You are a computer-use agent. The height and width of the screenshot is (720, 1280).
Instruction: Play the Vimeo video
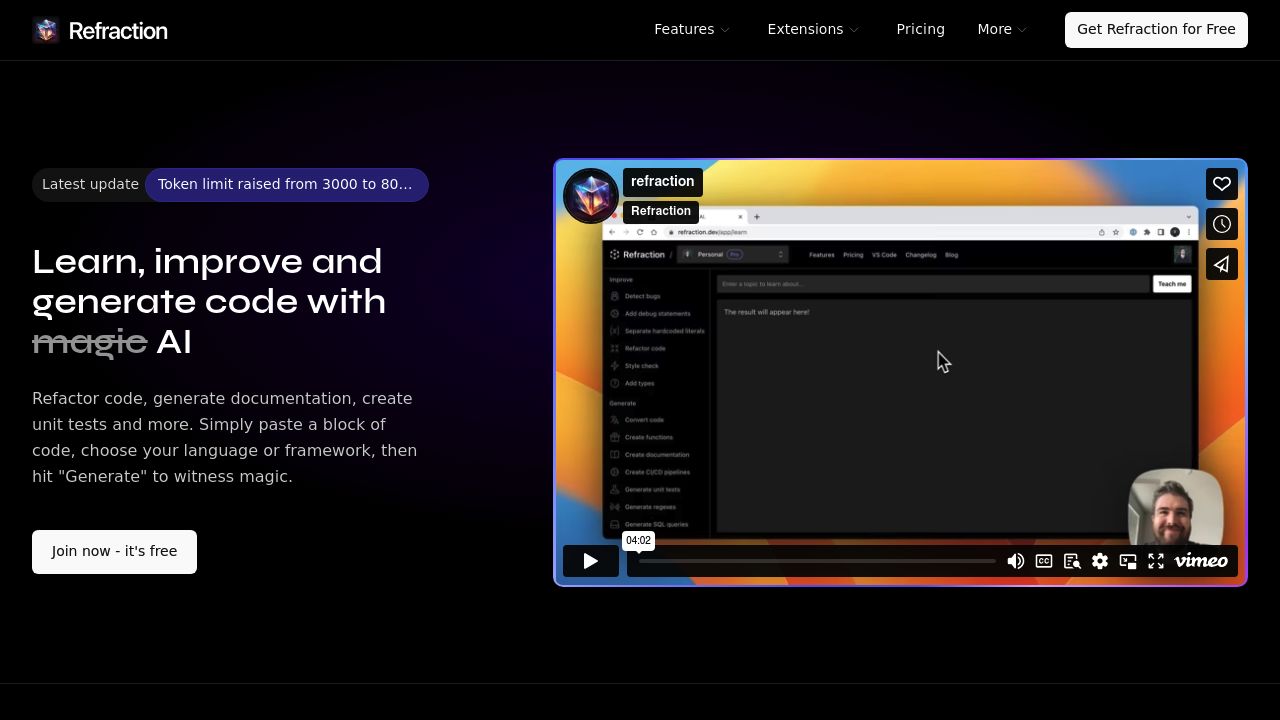click(591, 561)
